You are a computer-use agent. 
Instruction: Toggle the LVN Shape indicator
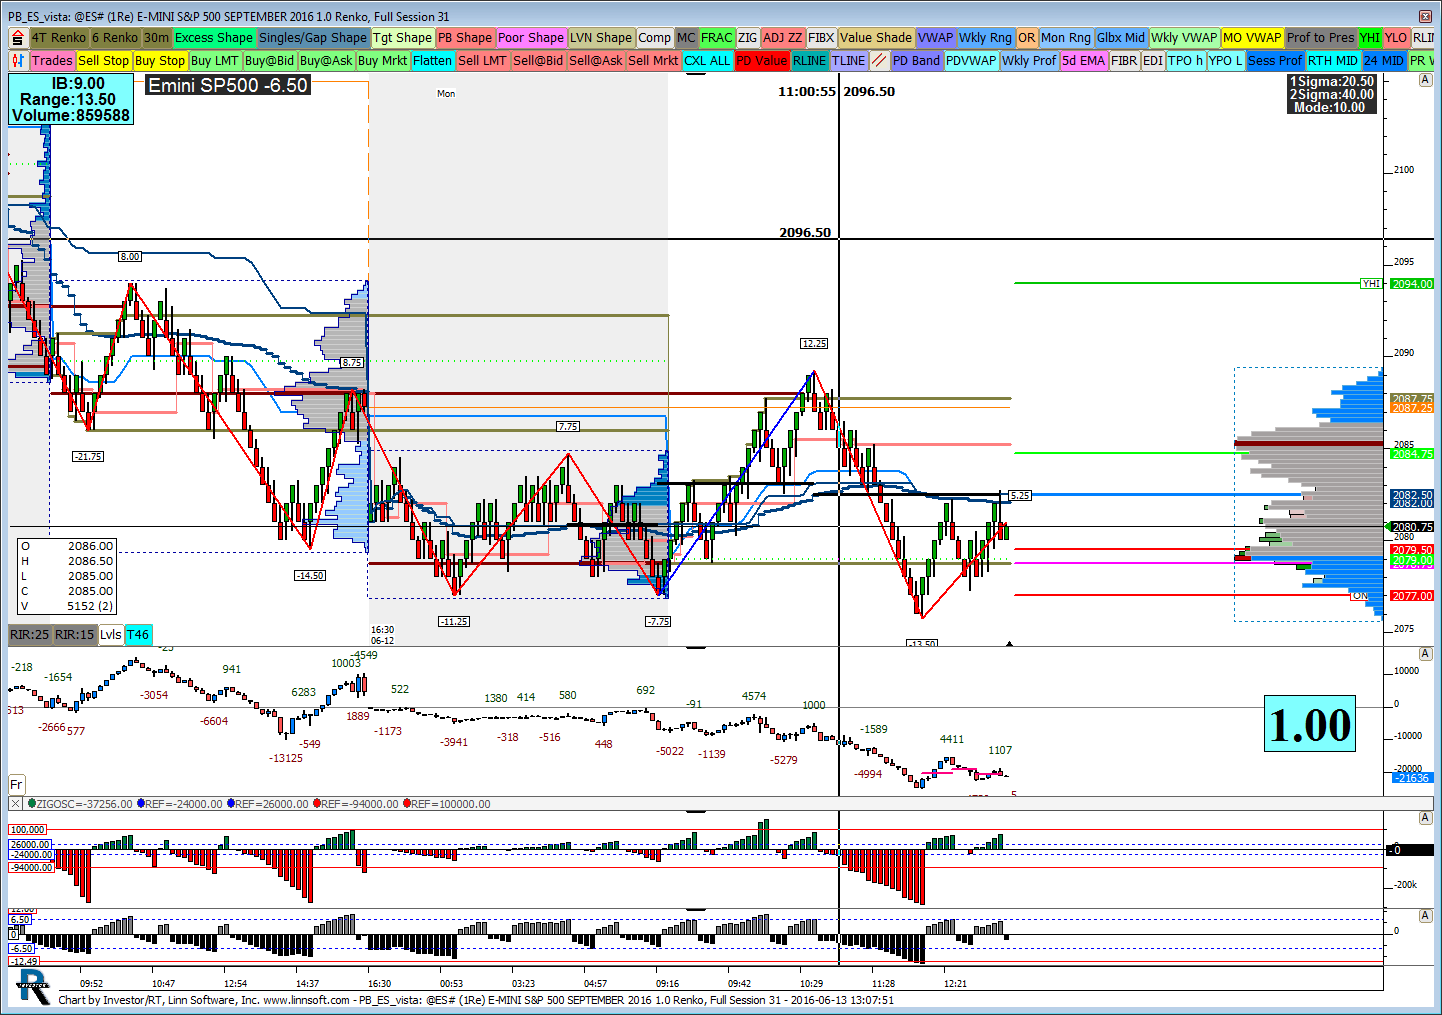pos(601,38)
